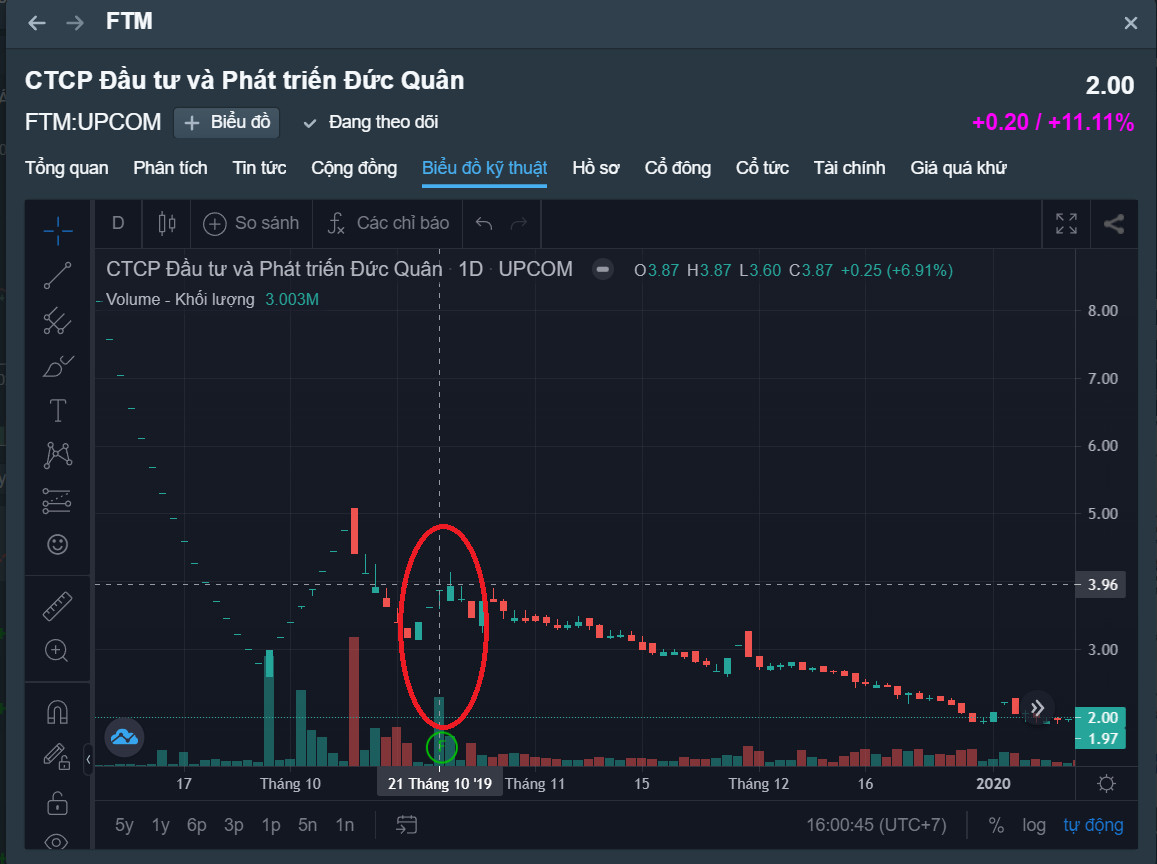Open Giá quá khứ tab
Screen dimensions: 1157x864
coord(959,168)
